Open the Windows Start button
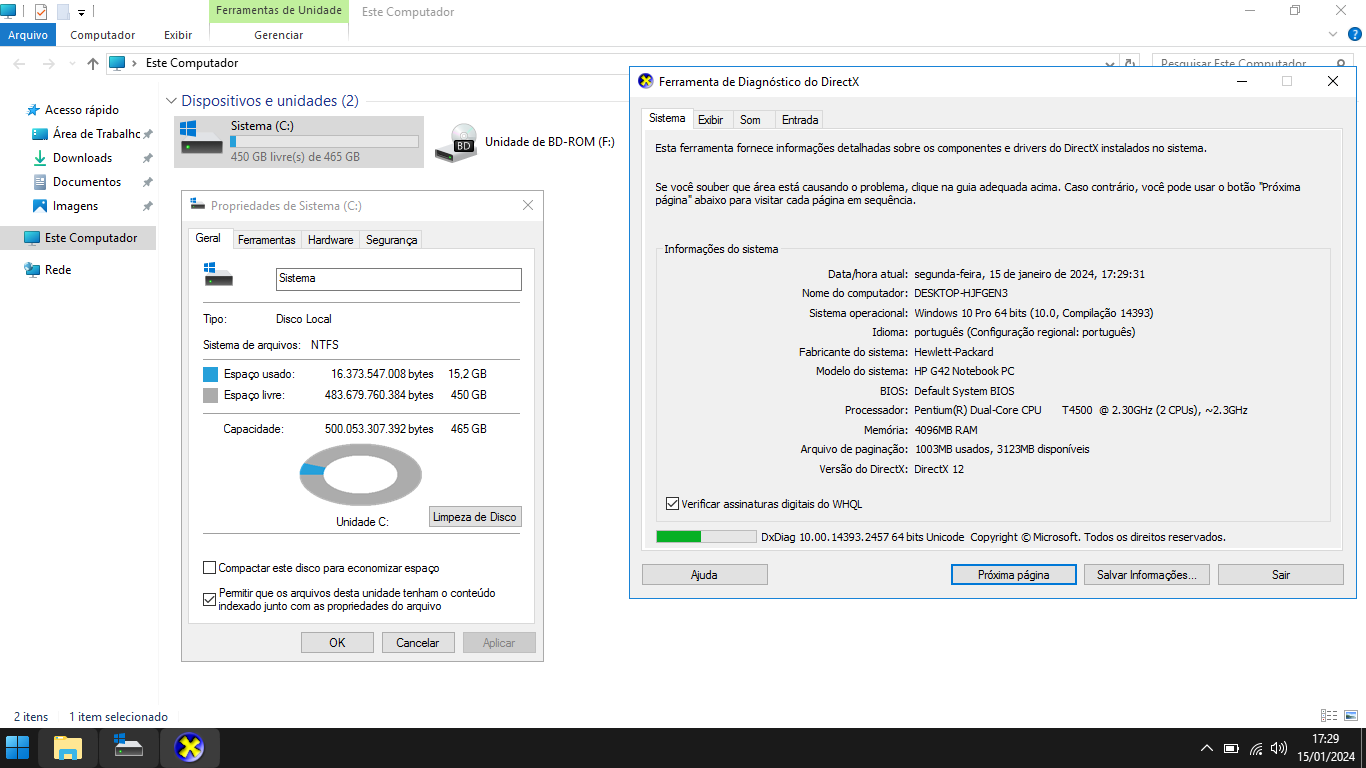This screenshot has width=1366, height=768. [x=17, y=748]
